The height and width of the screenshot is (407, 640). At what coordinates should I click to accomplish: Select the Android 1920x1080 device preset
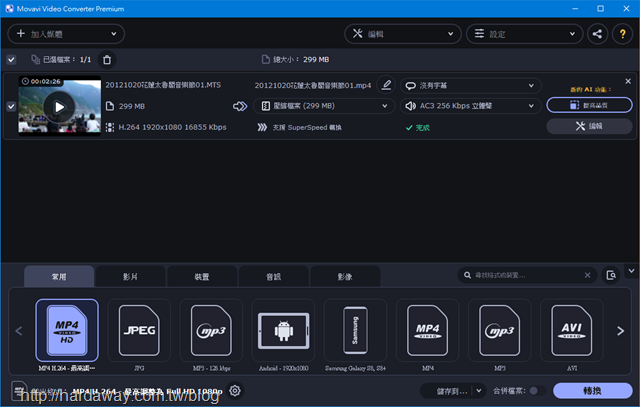point(284,330)
